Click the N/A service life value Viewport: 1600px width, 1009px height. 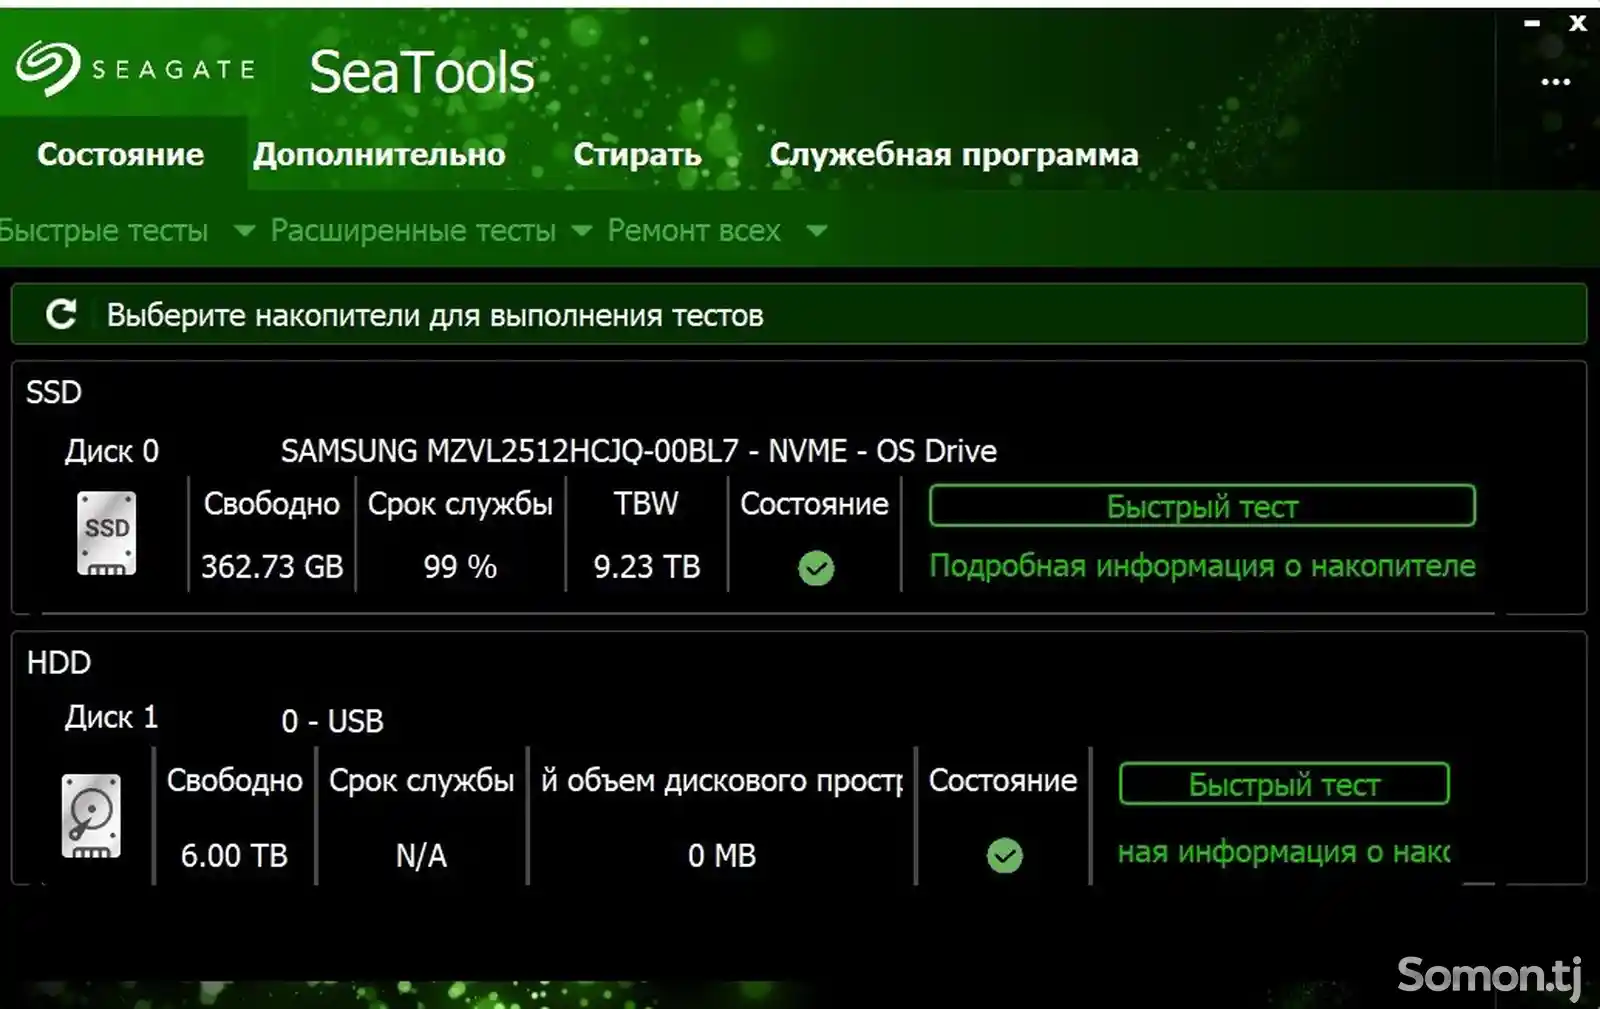[x=421, y=855]
